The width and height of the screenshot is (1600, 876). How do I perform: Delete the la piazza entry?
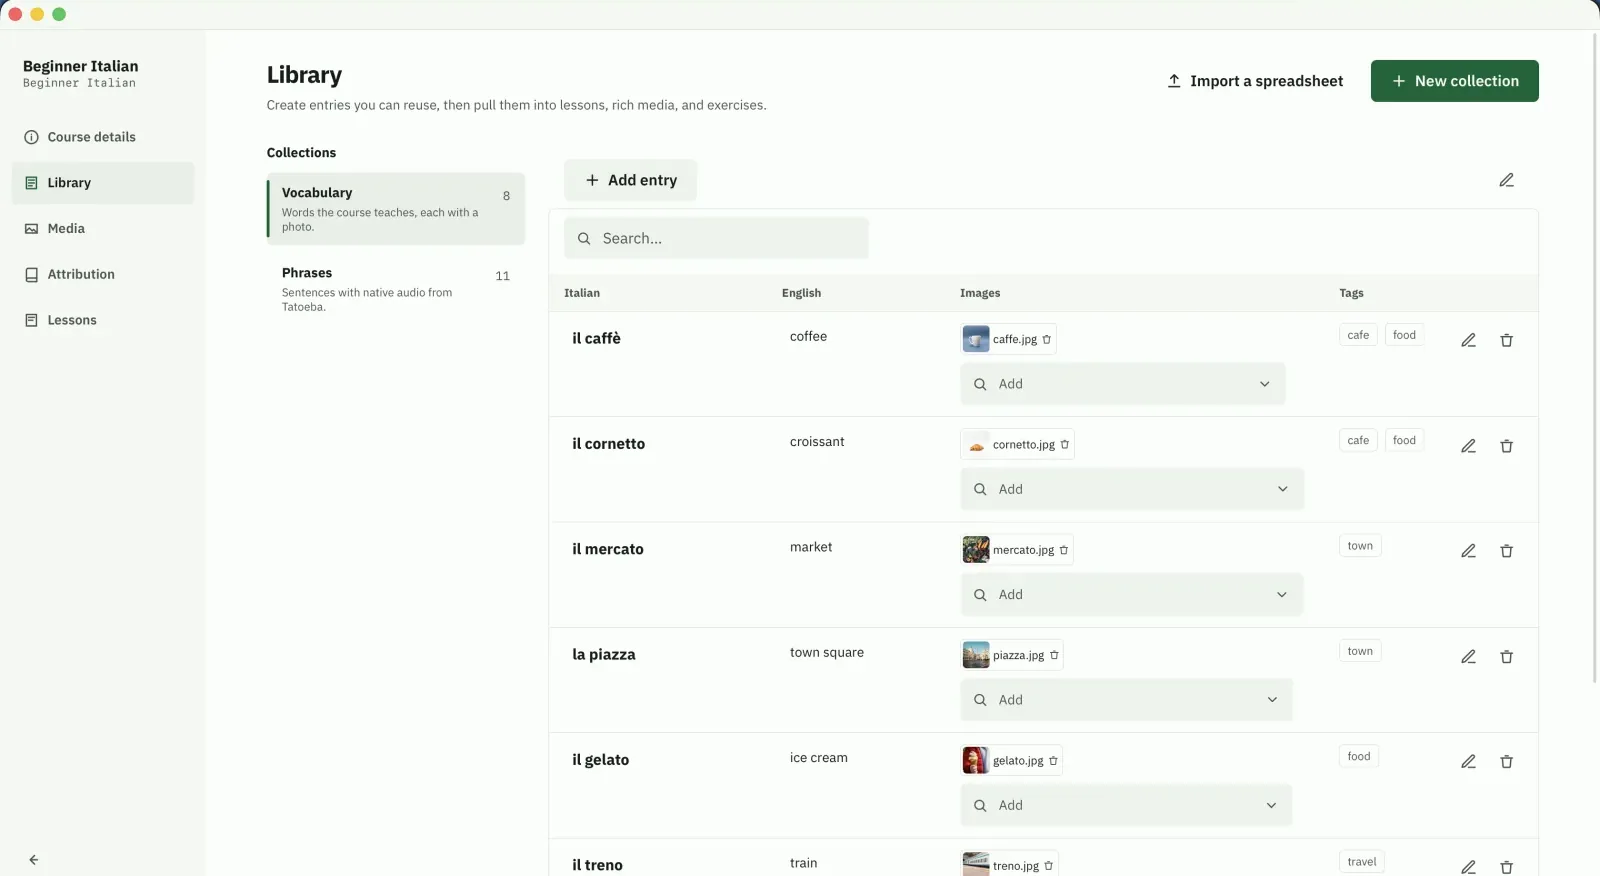(x=1506, y=657)
